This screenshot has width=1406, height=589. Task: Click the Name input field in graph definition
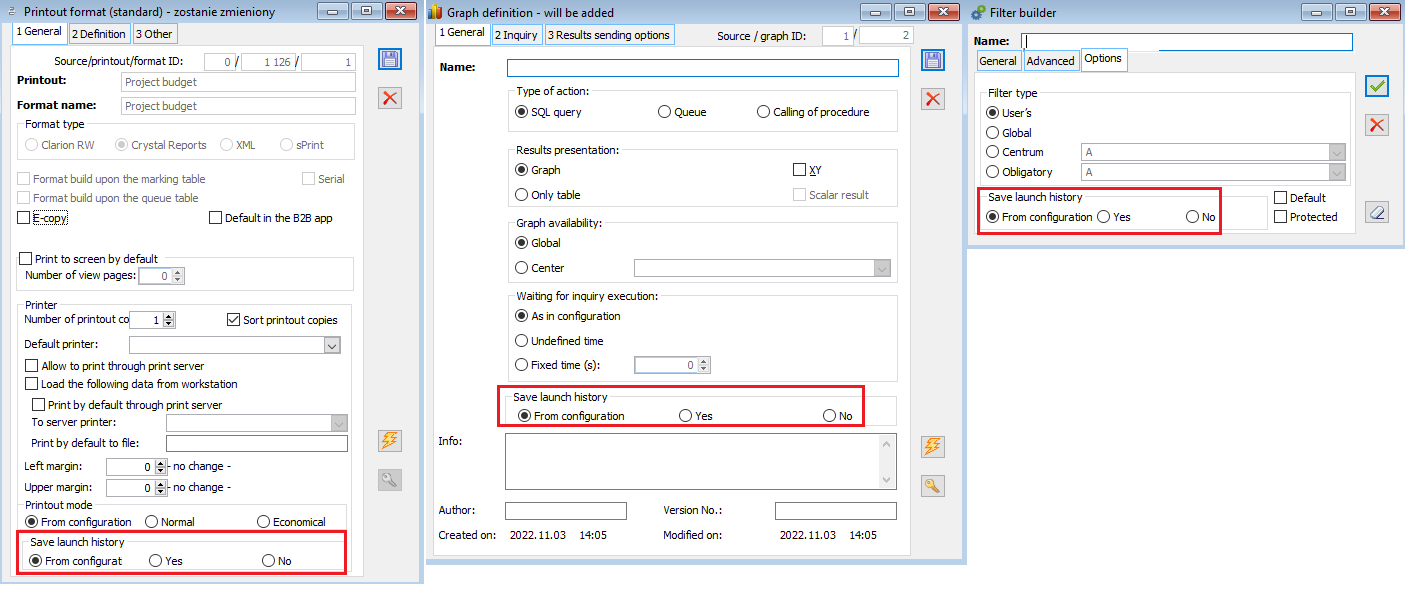coord(700,67)
